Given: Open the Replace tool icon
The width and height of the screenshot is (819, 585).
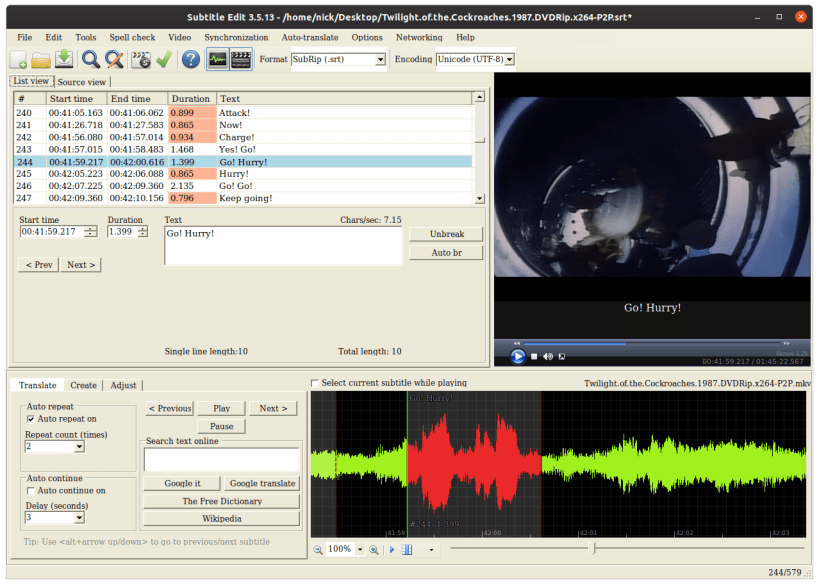Looking at the screenshot, I should (x=115, y=60).
